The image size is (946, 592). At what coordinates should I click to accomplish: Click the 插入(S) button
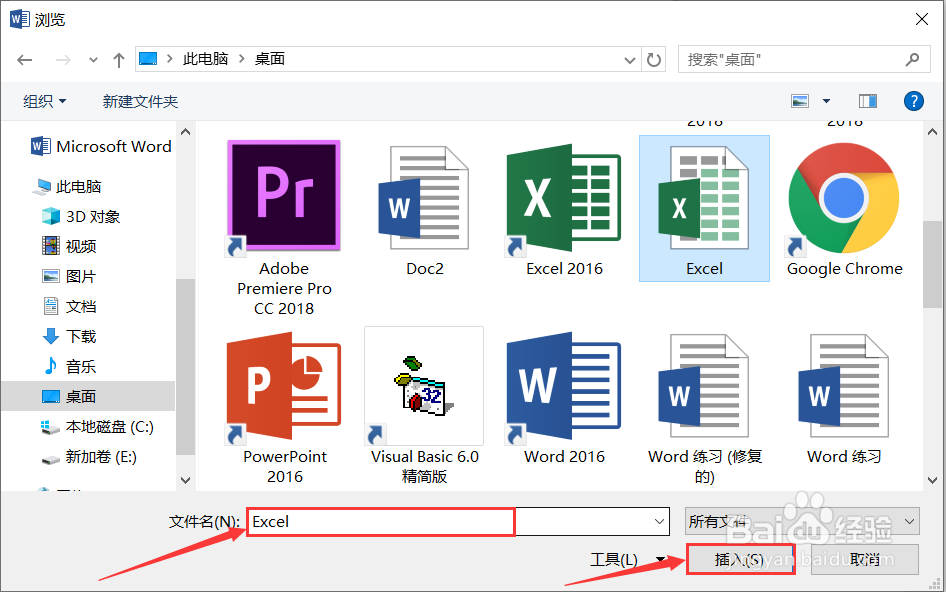point(739,559)
